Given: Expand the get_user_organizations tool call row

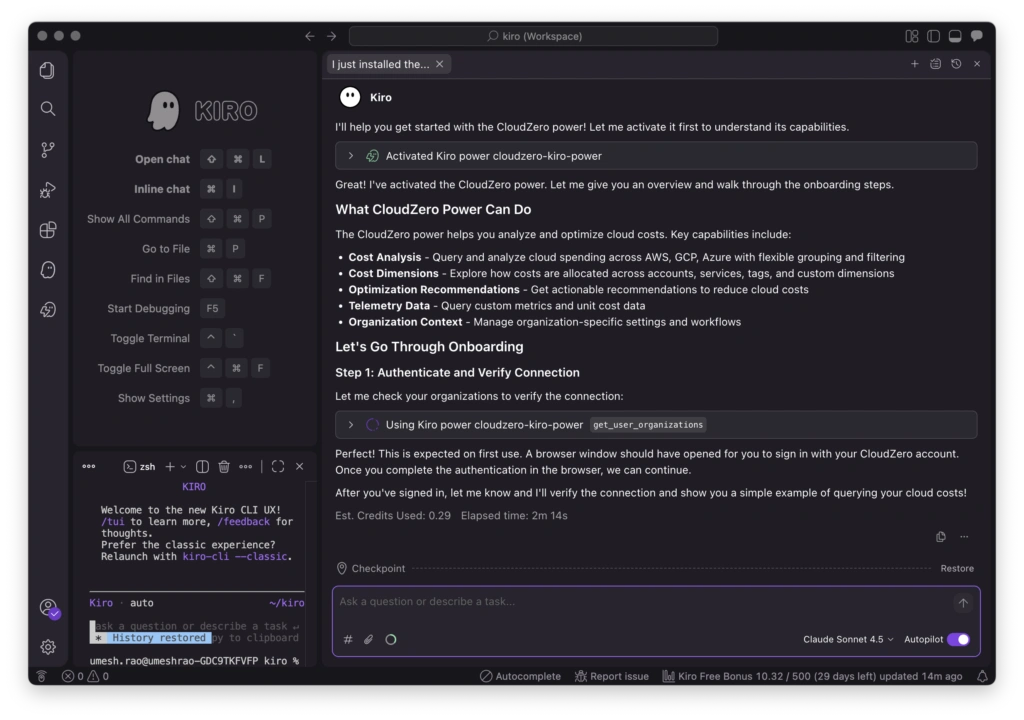Looking at the screenshot, I should pyautogui.click(x=351, y=424).
